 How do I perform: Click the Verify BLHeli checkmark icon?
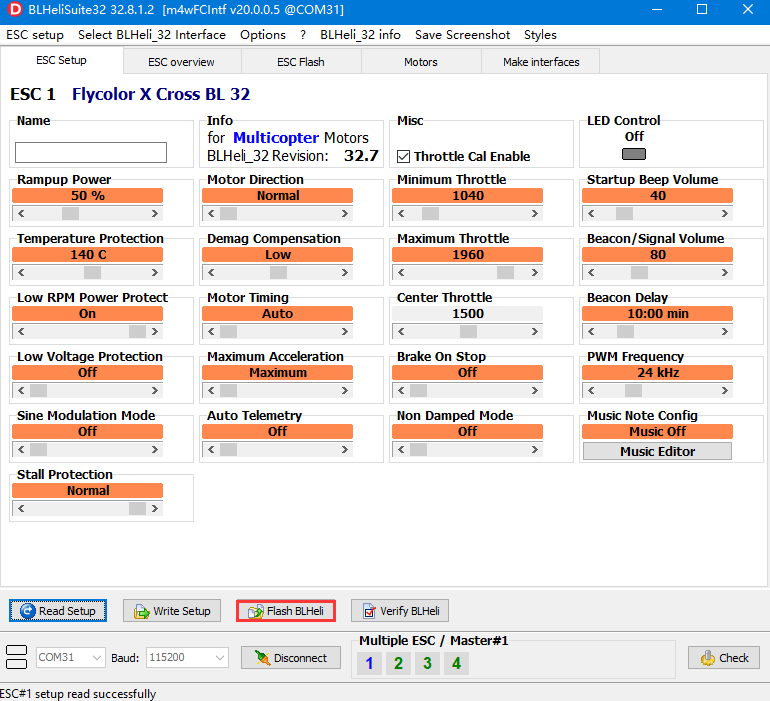369,611
